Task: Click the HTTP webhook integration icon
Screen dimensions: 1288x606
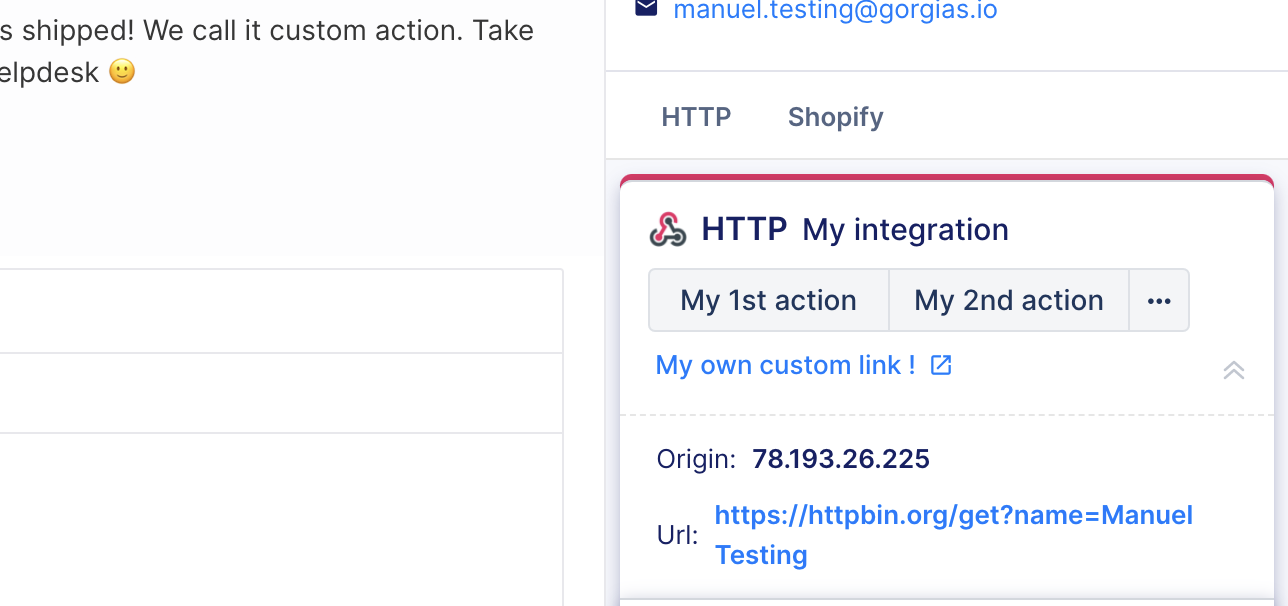Action: (x=668, y=229)
